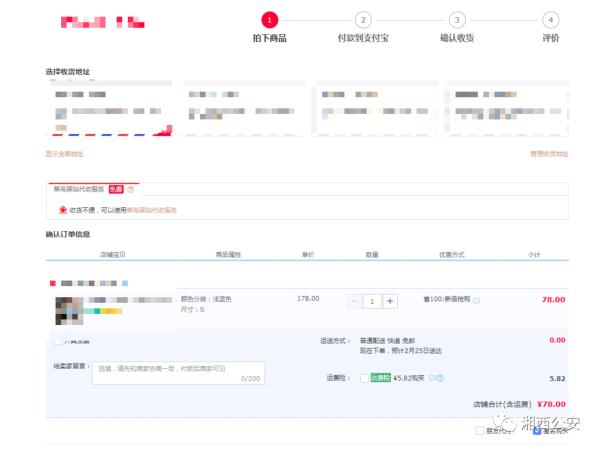Click the info icon next to 新品抢购 promotion
Viewport: 600px width, 450px height.
coord(476,300)
